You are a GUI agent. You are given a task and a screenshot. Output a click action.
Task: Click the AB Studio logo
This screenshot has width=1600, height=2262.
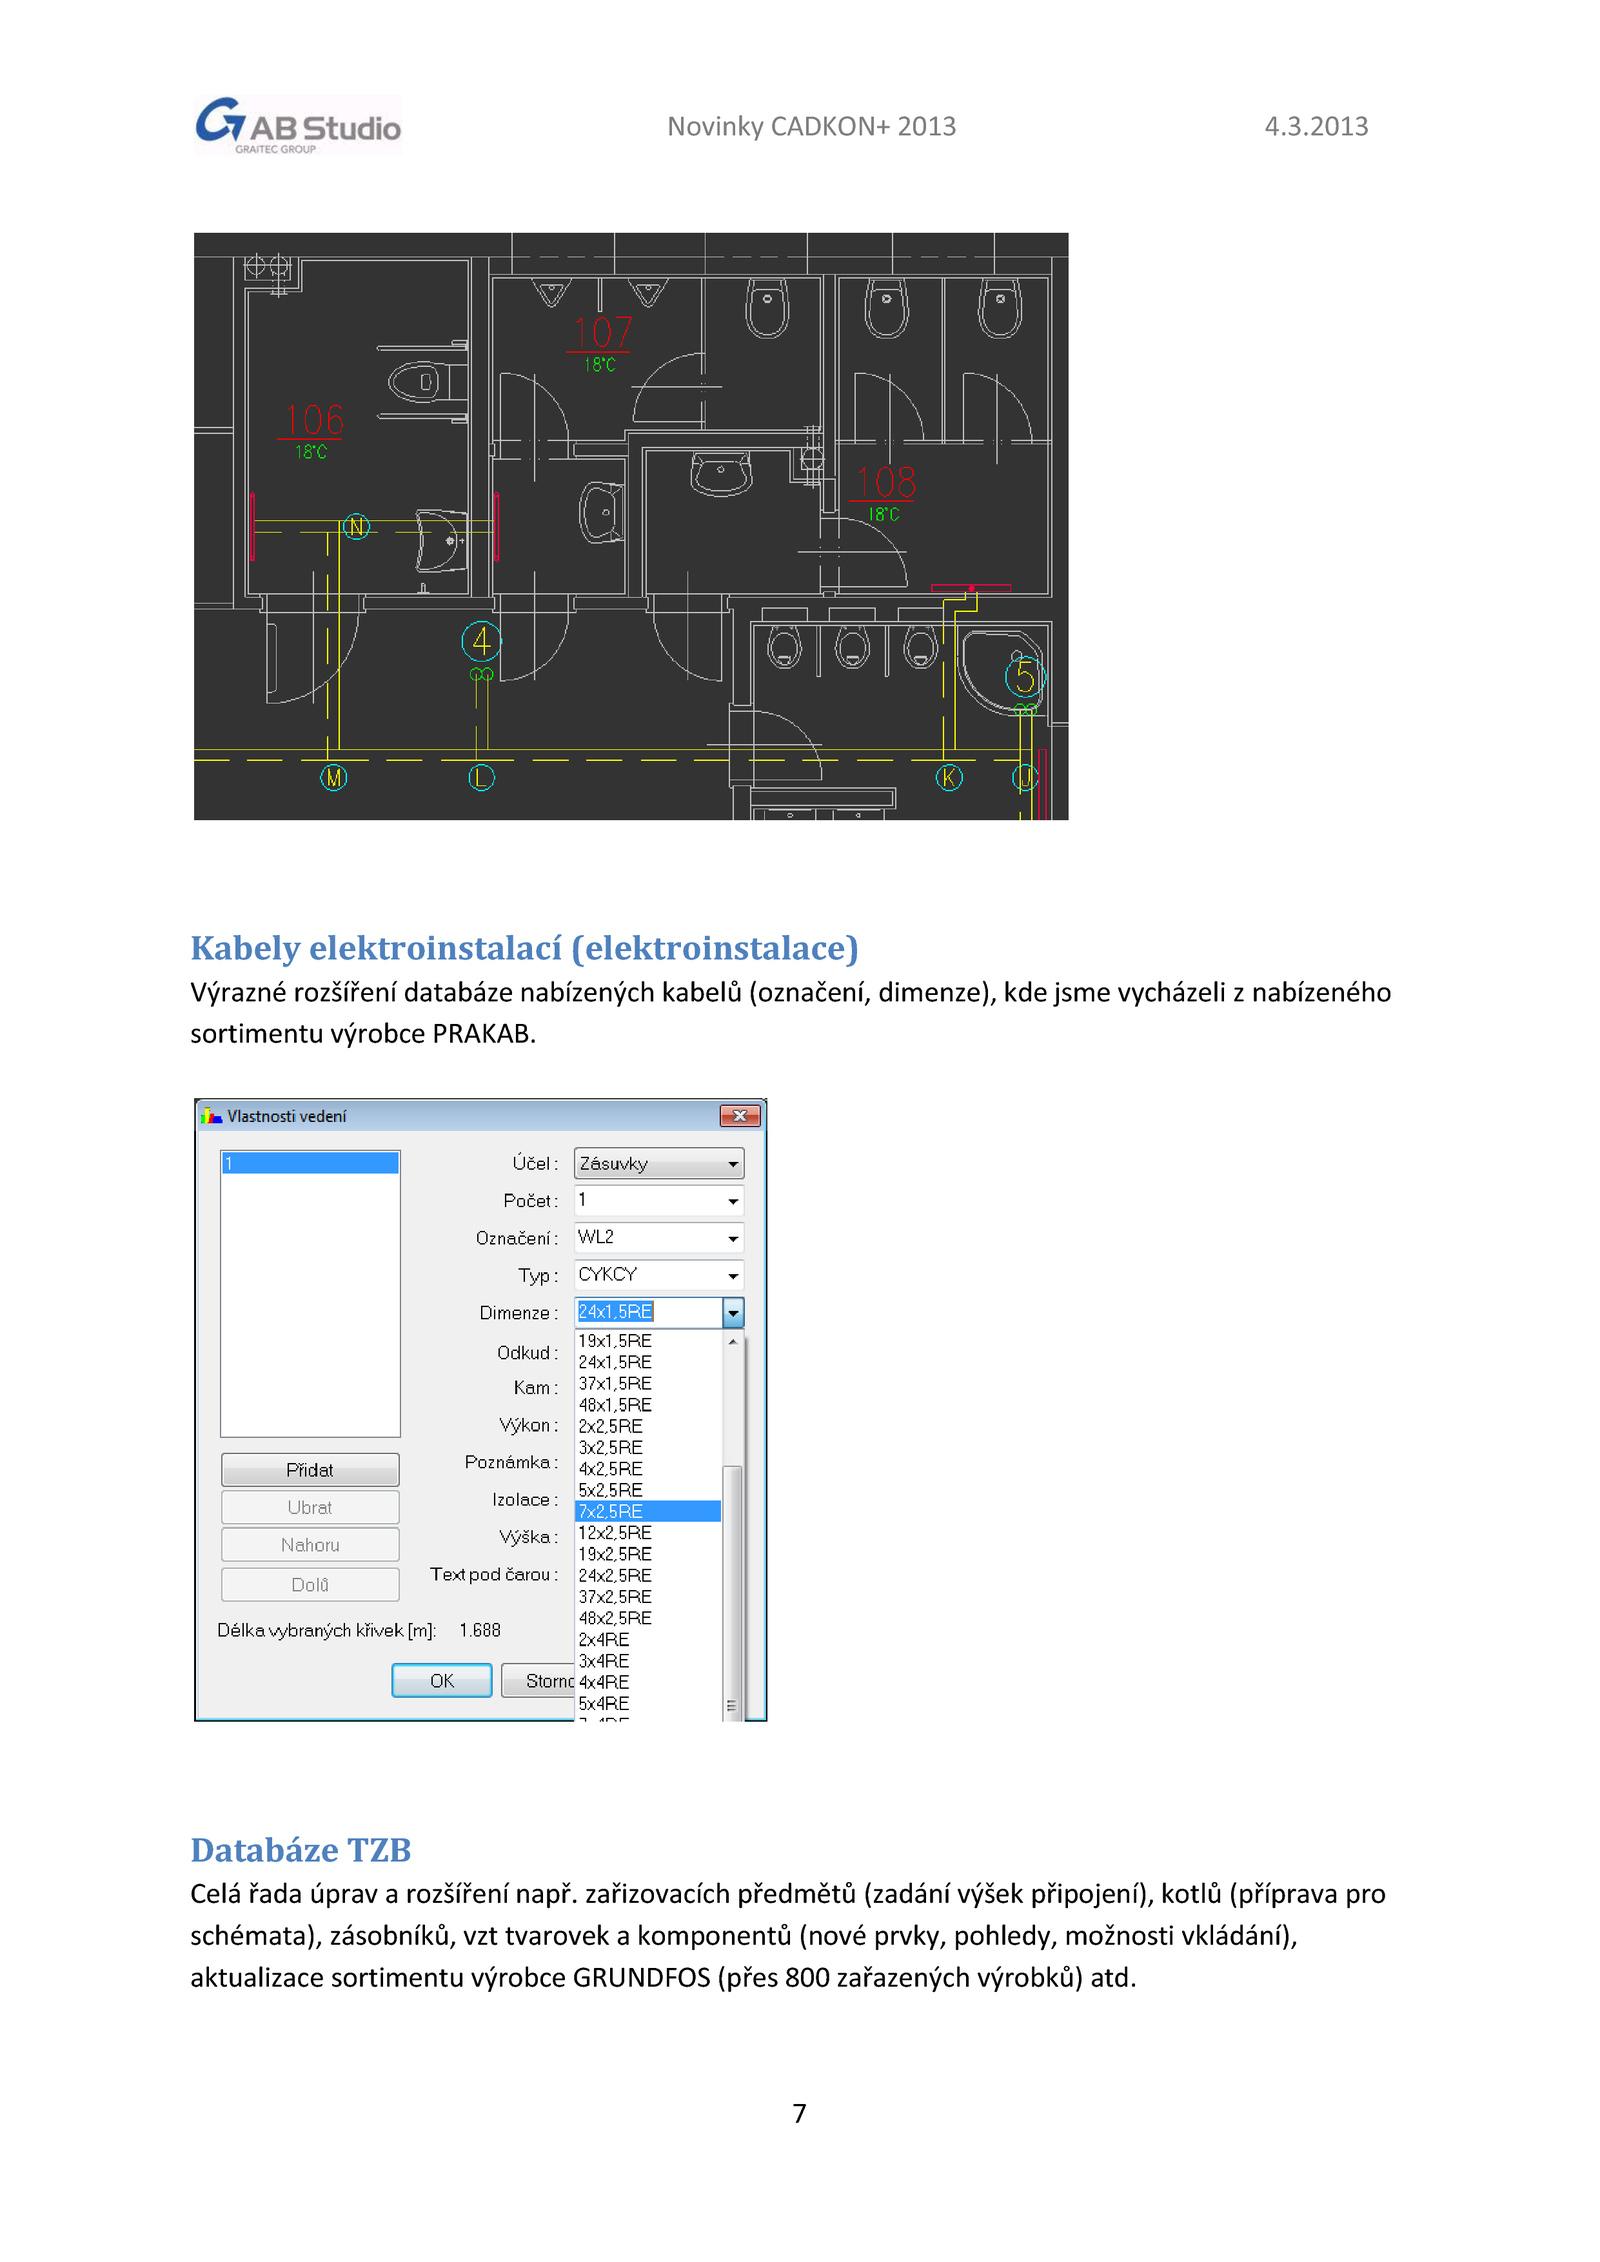pyautogui.click(x=298, y=126)
